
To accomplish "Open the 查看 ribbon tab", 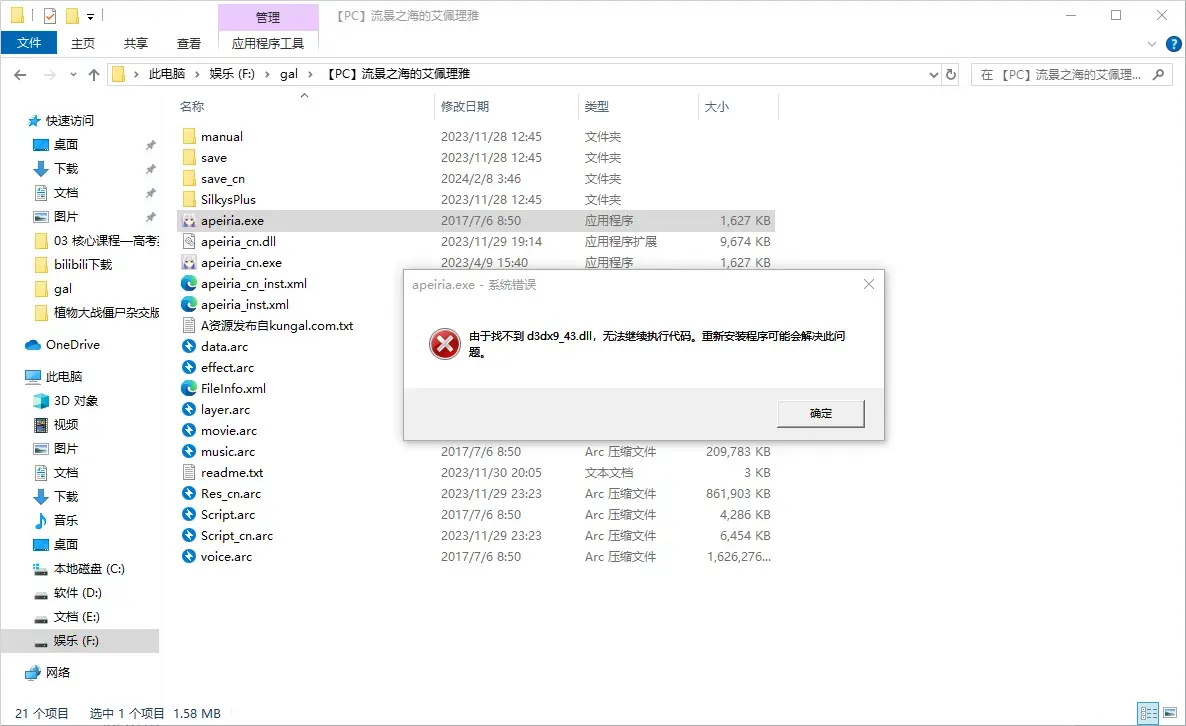I will point(189,43).
